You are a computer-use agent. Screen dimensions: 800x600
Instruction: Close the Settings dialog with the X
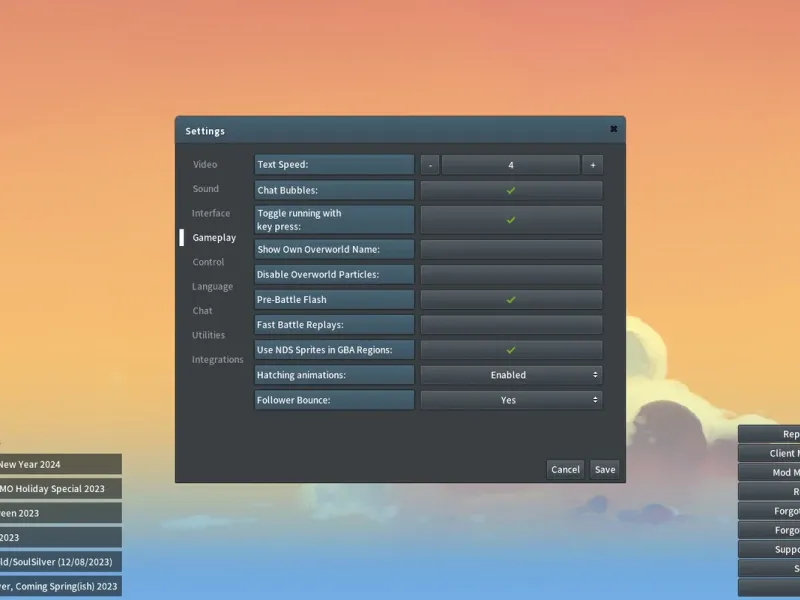coord(613,129)
